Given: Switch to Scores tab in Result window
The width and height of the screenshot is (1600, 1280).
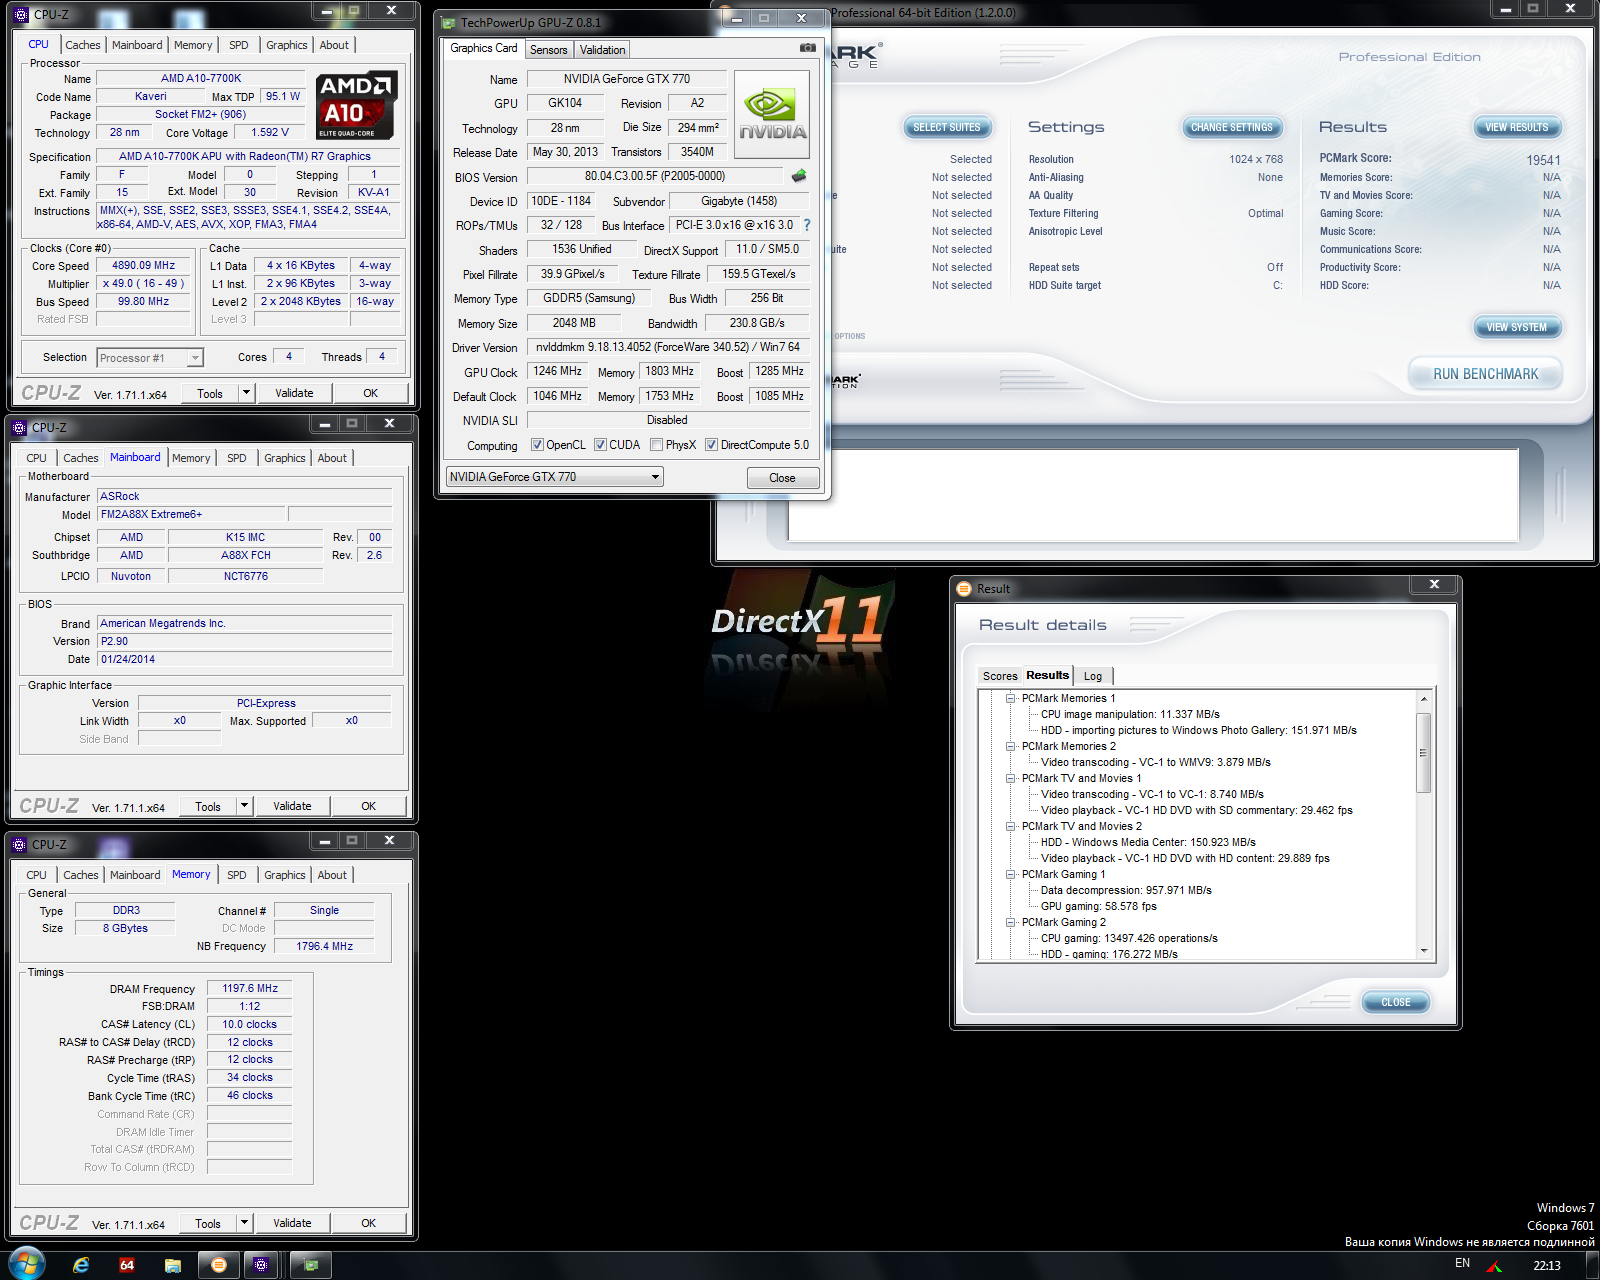Looking at the screenshot, I should [x=1000, y=676].
